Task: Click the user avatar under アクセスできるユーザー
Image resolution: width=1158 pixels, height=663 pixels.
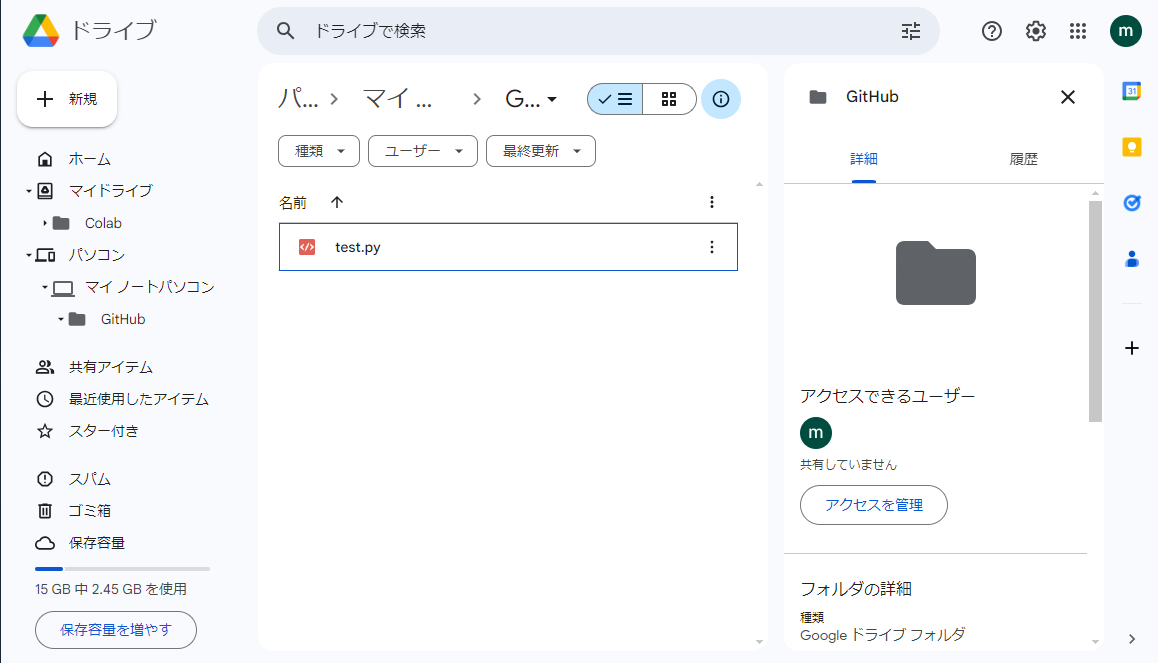Action: click(816, 433)
